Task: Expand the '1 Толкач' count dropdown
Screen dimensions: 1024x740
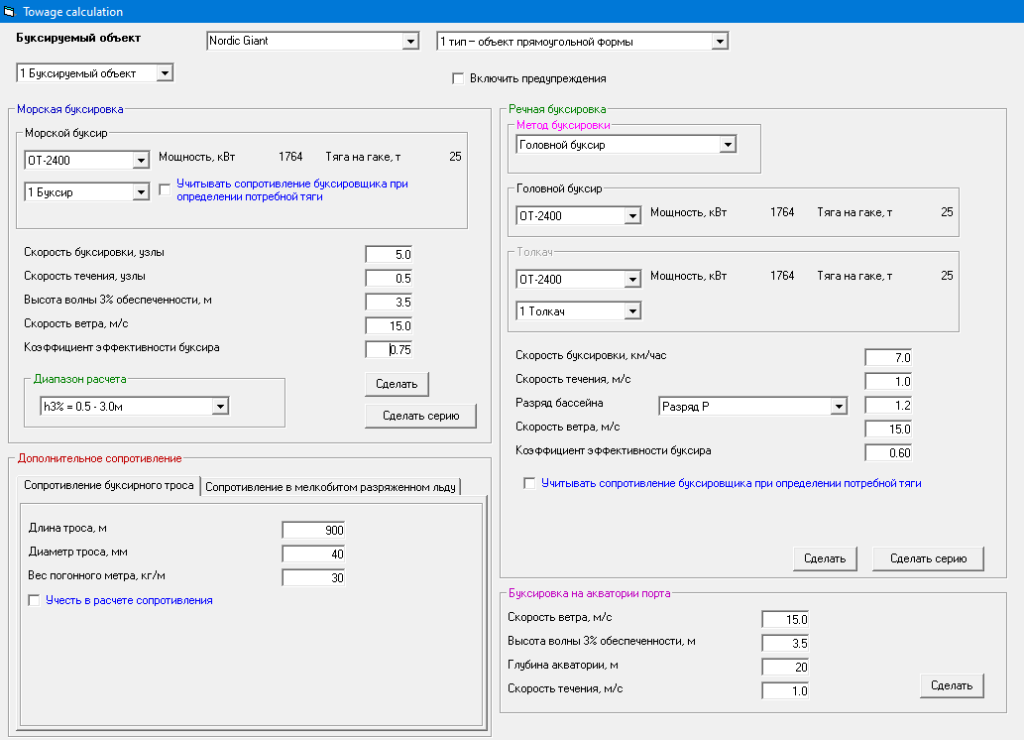Action: (x=632, y=311)
